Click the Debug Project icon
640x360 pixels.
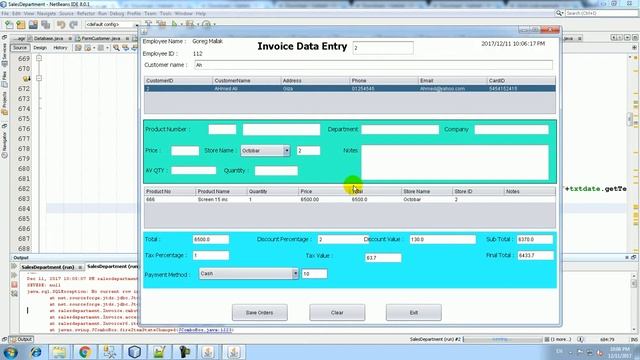[x=190, y=24]
